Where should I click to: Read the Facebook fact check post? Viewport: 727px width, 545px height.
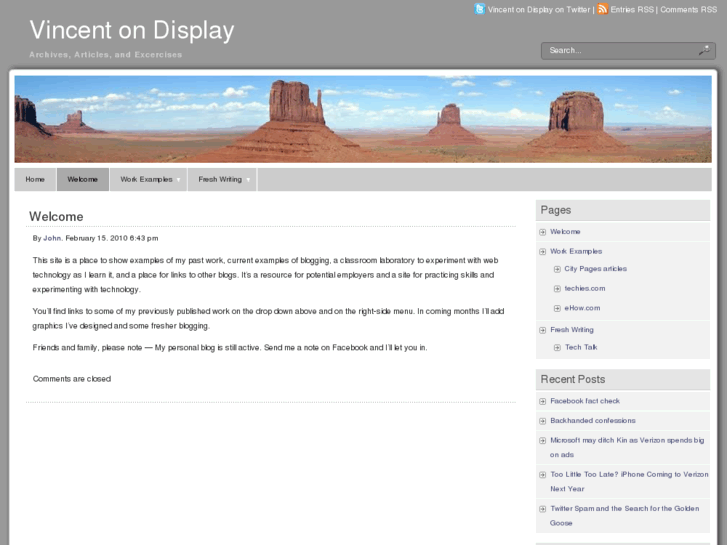(585, 401)
